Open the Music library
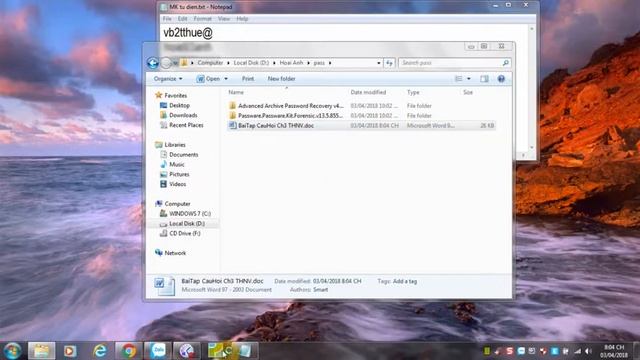 pyautogui.click(x=177, y=164)
